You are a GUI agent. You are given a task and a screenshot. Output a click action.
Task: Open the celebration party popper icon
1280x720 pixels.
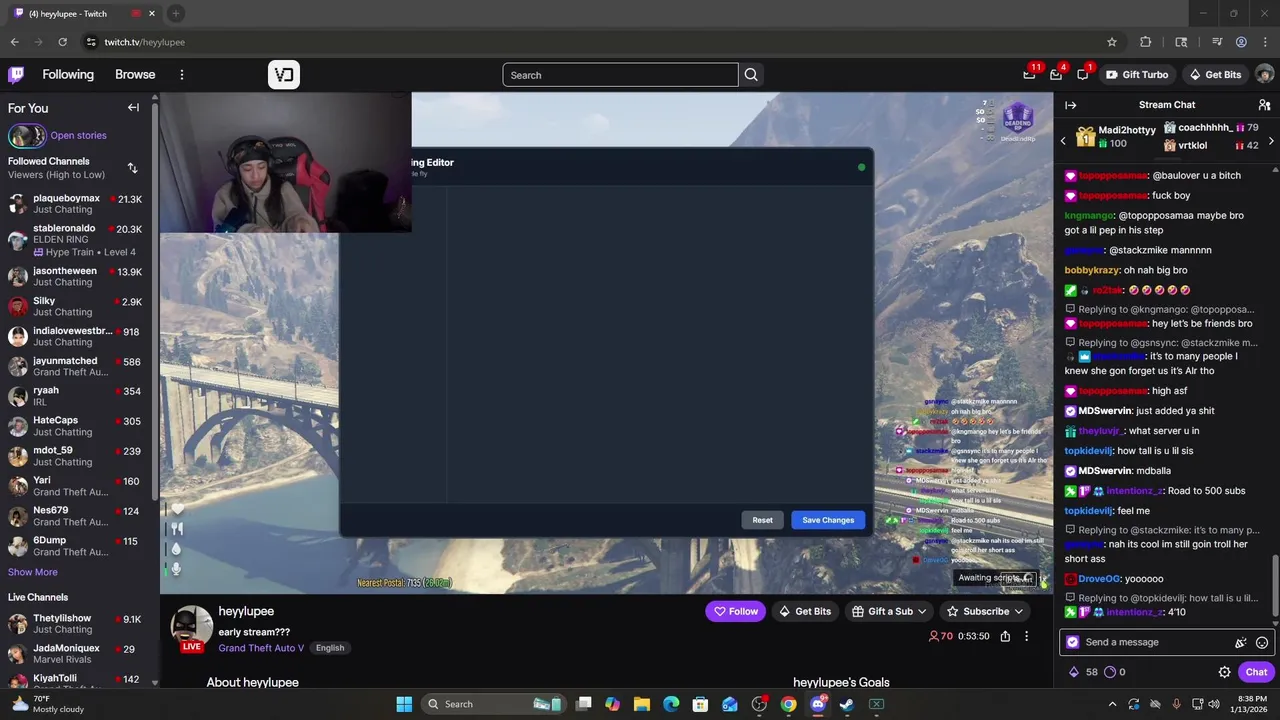tap(1241, 643)
